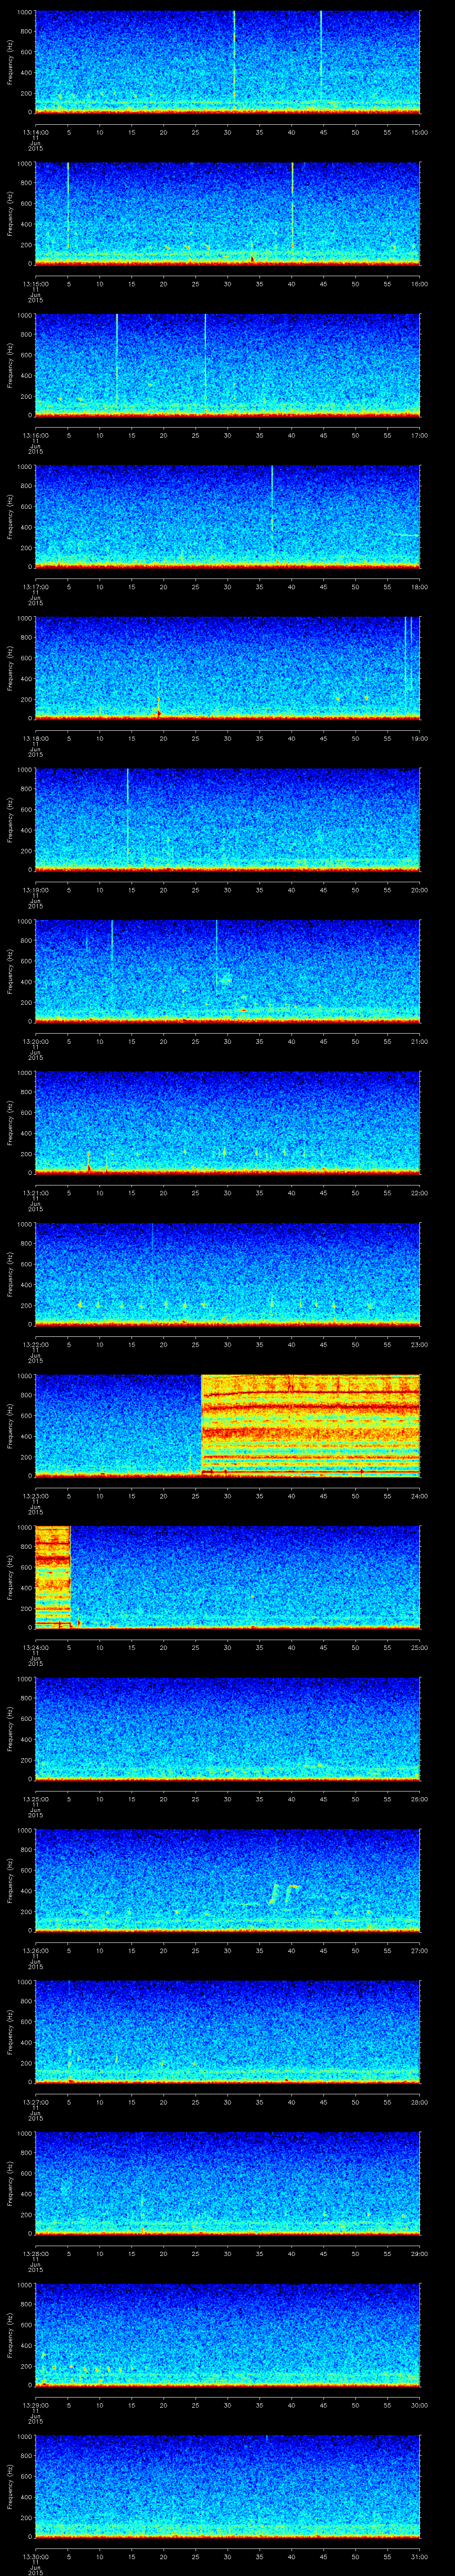Click the spike at 5 seconds in the 13:15 spectrogram

pyautogui.click(x=68, y=205)
